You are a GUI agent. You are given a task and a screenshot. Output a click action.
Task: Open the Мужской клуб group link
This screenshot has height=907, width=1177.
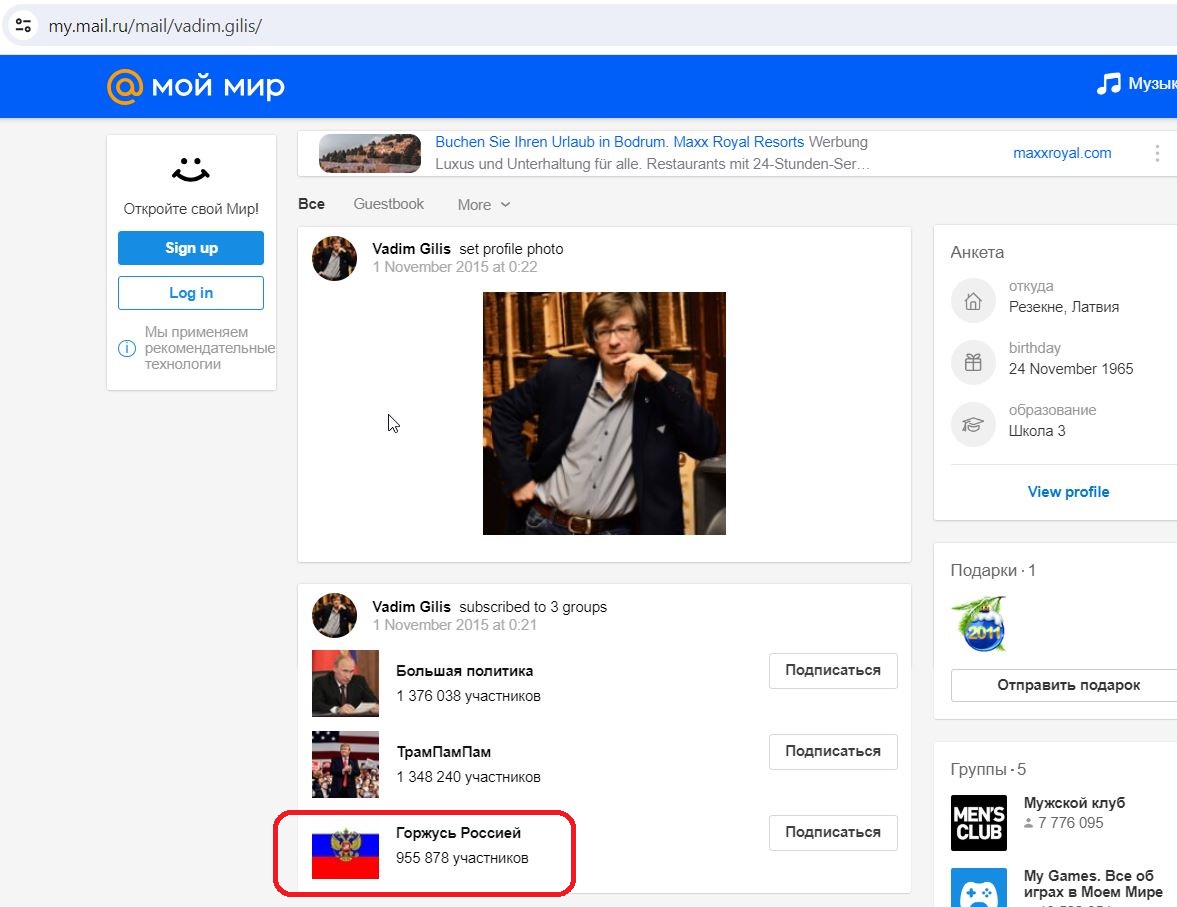click(1074, 803)
